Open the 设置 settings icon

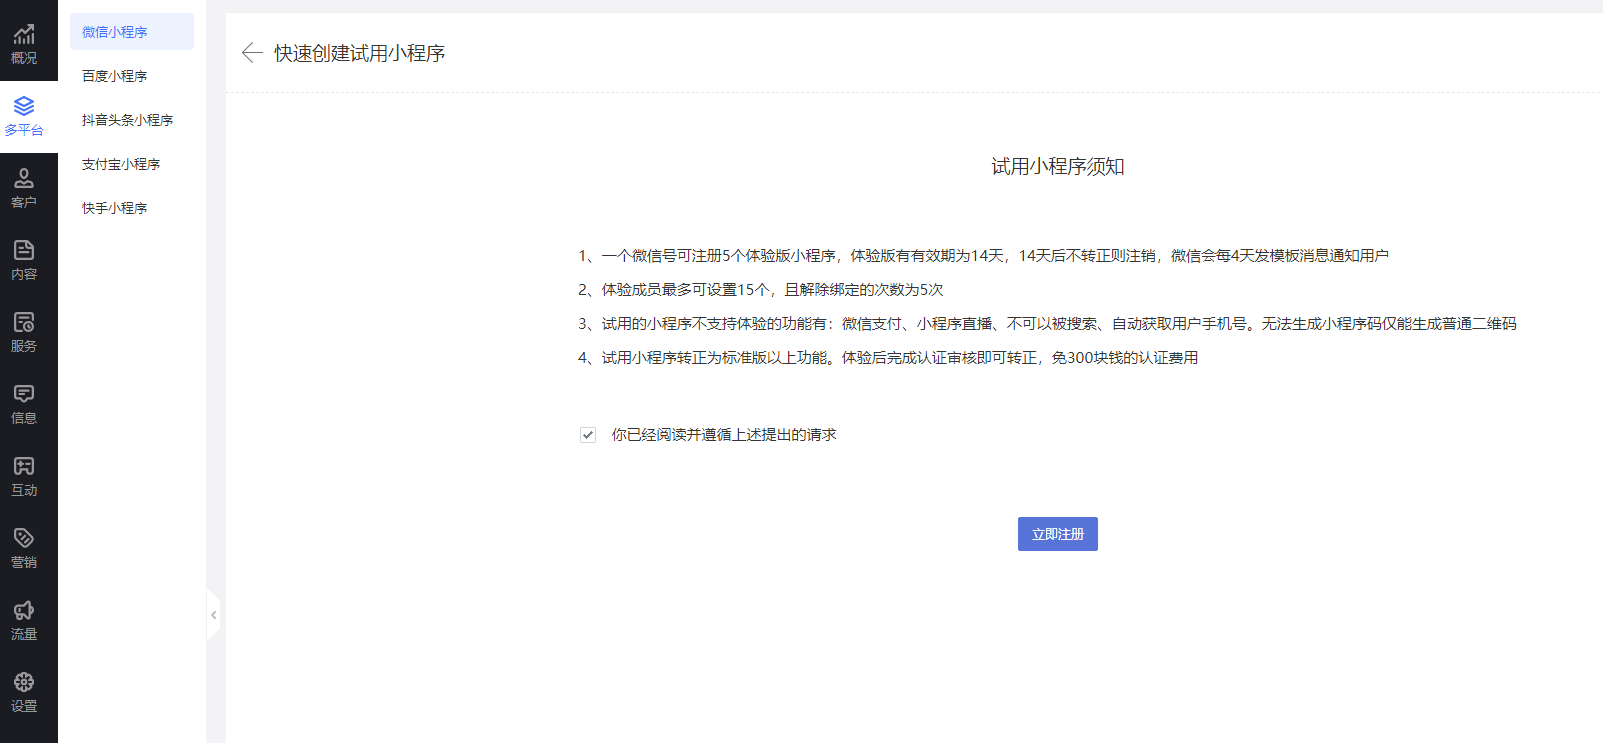(24, 682)
